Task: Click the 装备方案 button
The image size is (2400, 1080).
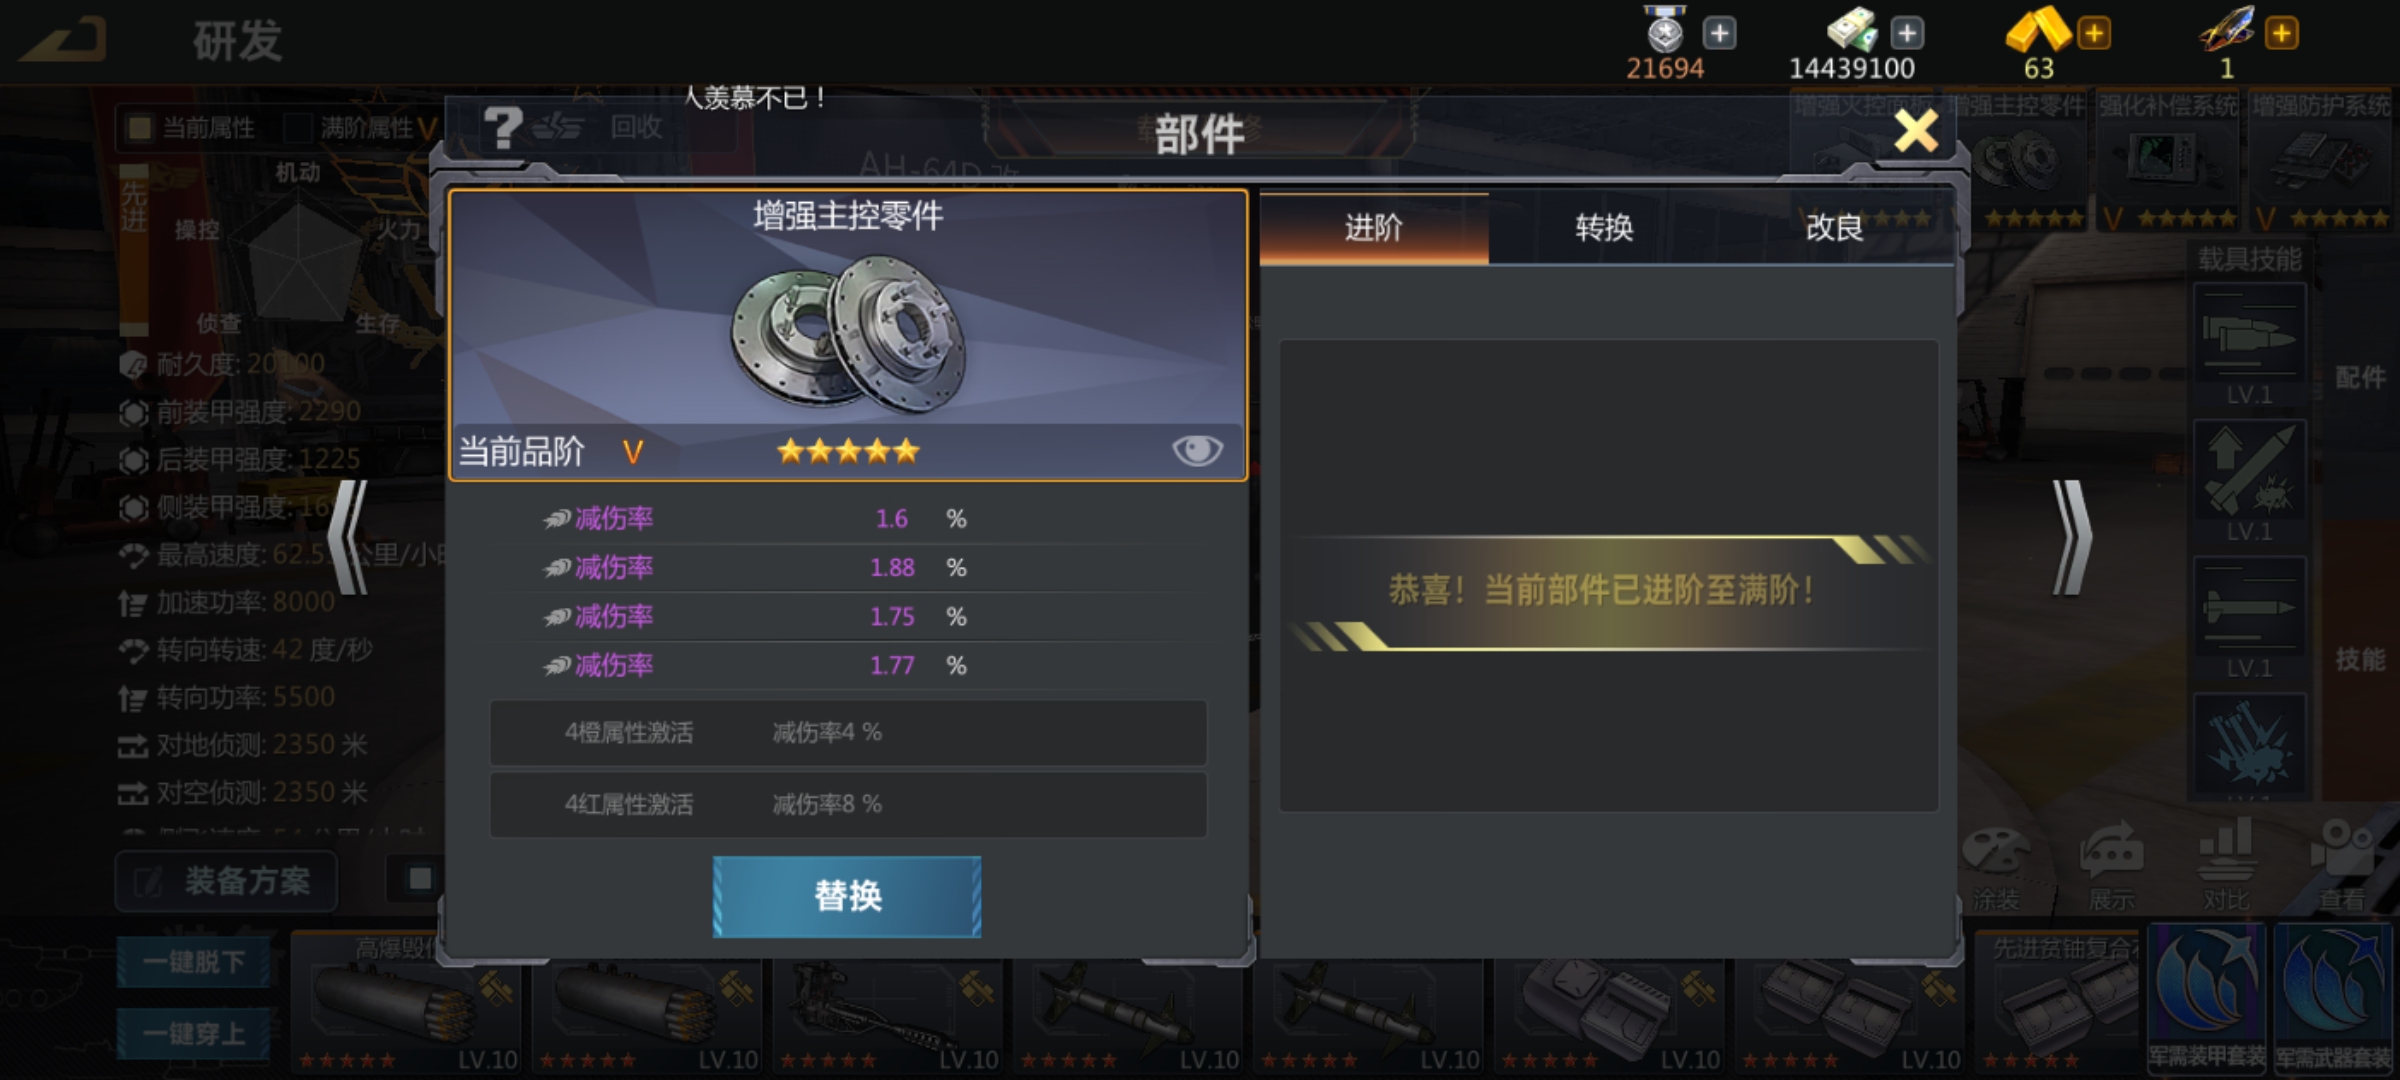Action: coord(226,881)
